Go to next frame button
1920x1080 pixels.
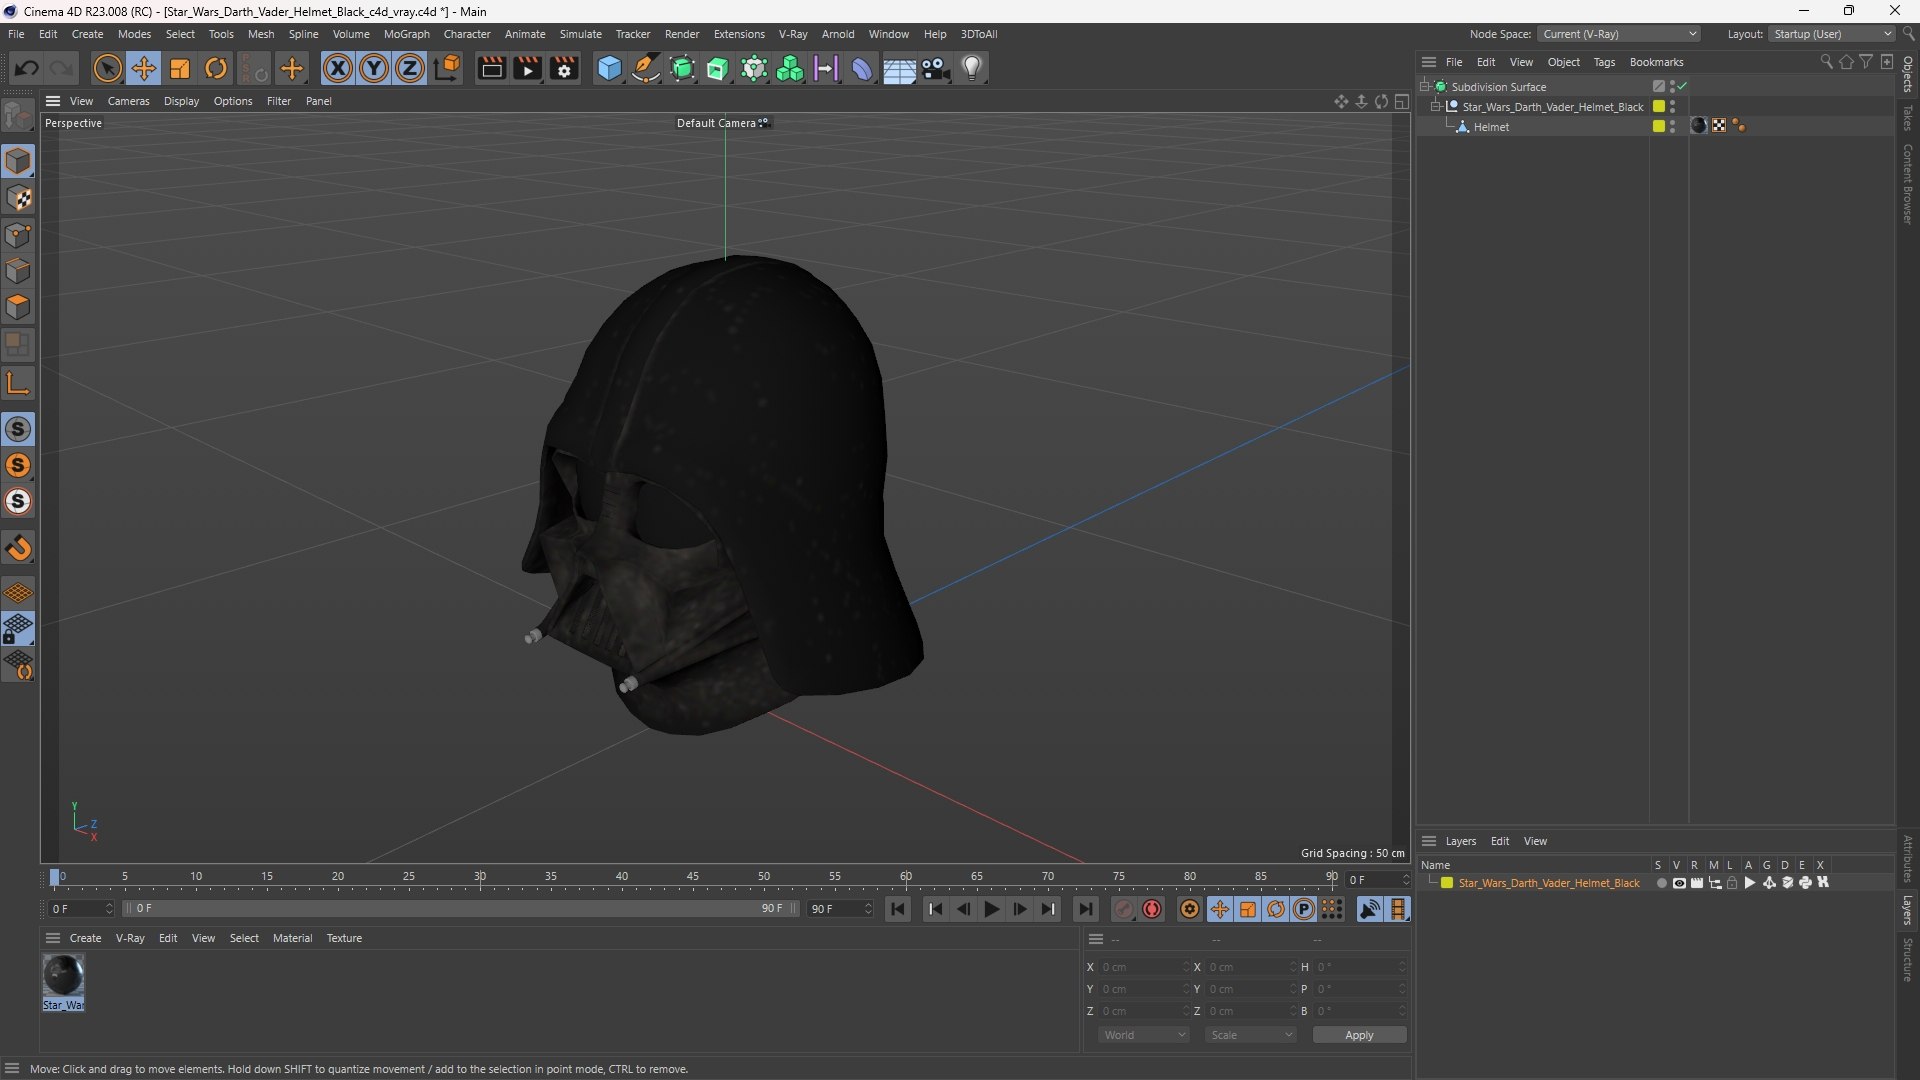pos(1019,909)
